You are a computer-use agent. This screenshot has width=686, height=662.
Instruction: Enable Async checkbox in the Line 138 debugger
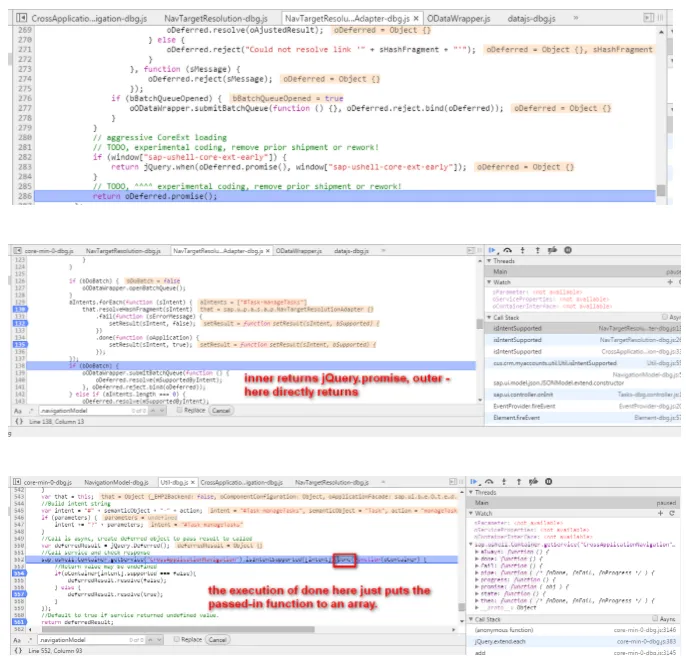tap(665, 317)
